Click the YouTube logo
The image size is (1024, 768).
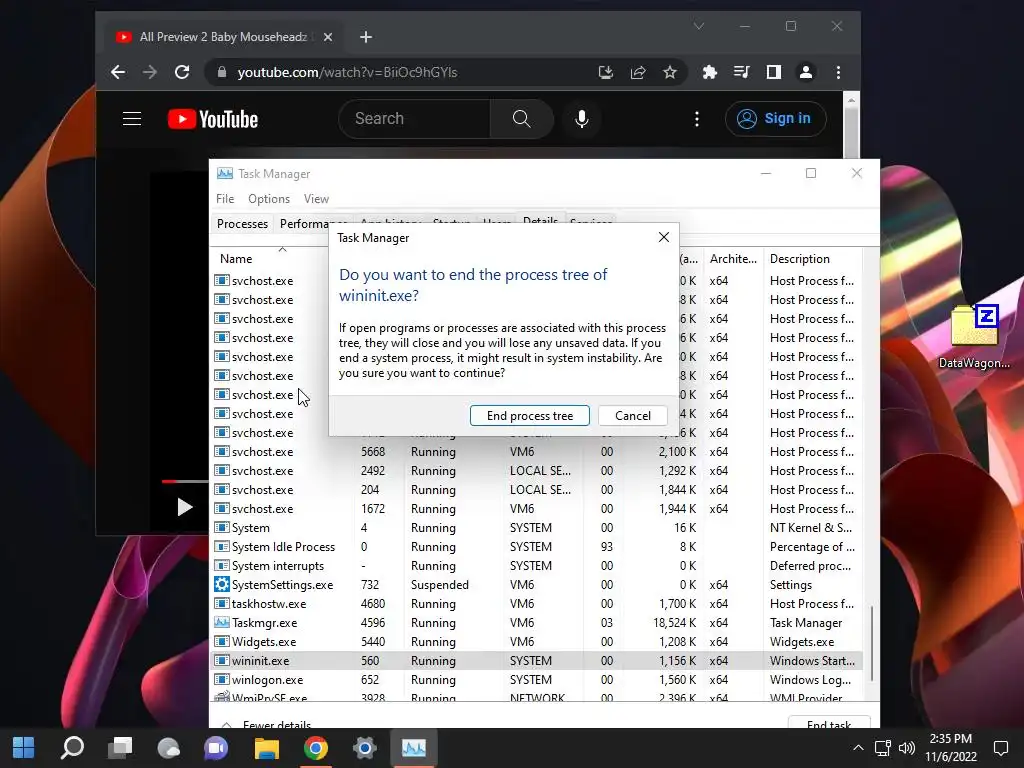click(213, 119)
